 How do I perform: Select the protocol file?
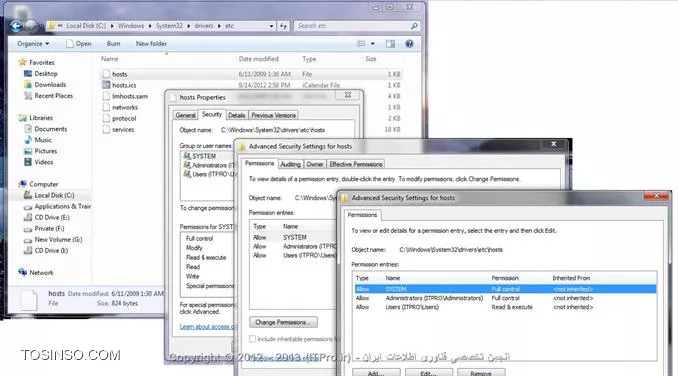click(x=124, y=118)
